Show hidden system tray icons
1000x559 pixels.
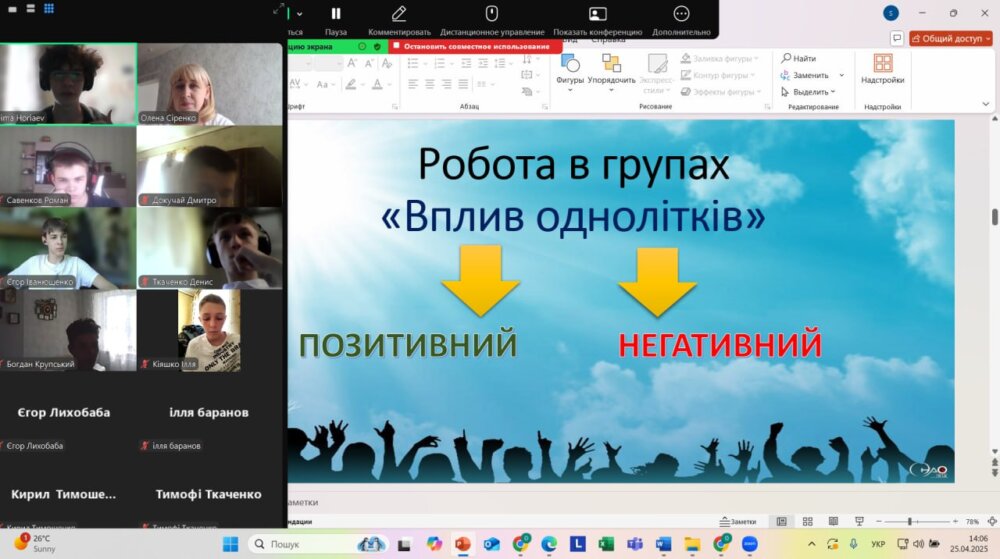click(x=811, y=544)
